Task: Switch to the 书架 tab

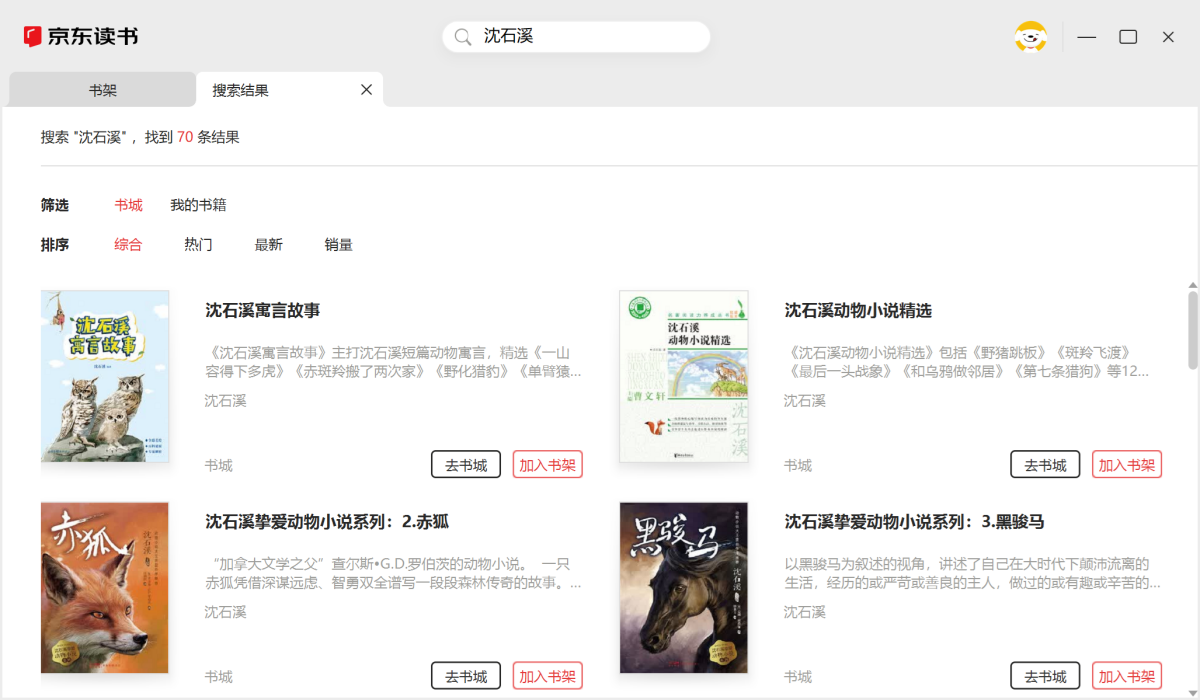Action: tap(103, 90)
